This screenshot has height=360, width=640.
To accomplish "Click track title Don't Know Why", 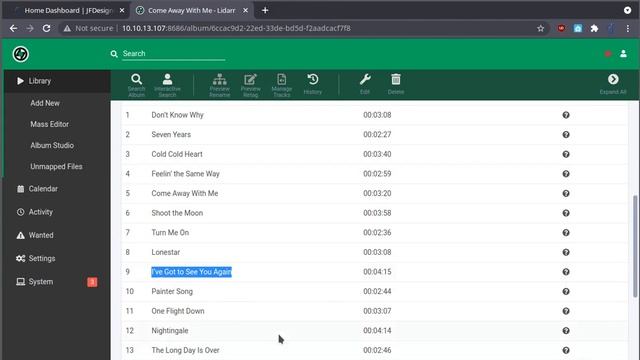I will [x=178, y=115].
